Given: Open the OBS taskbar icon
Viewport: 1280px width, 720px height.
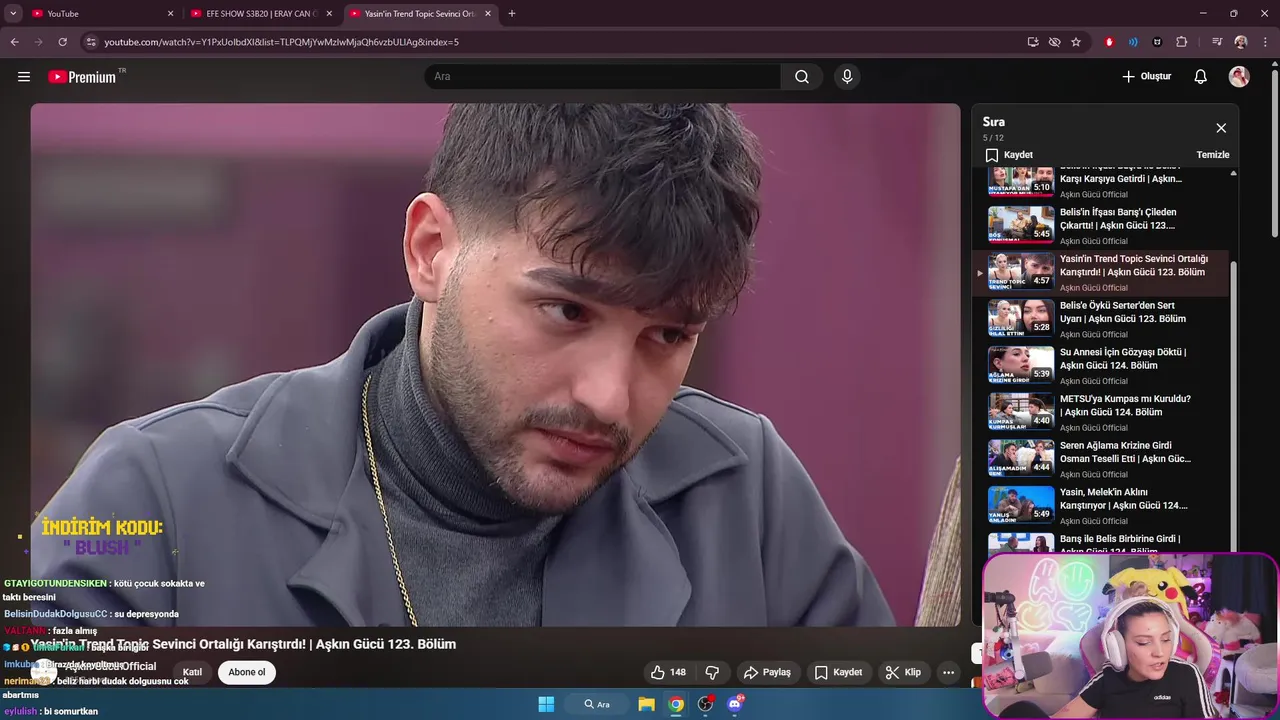Looking at the screenshot, I should (x=705, y=704).
